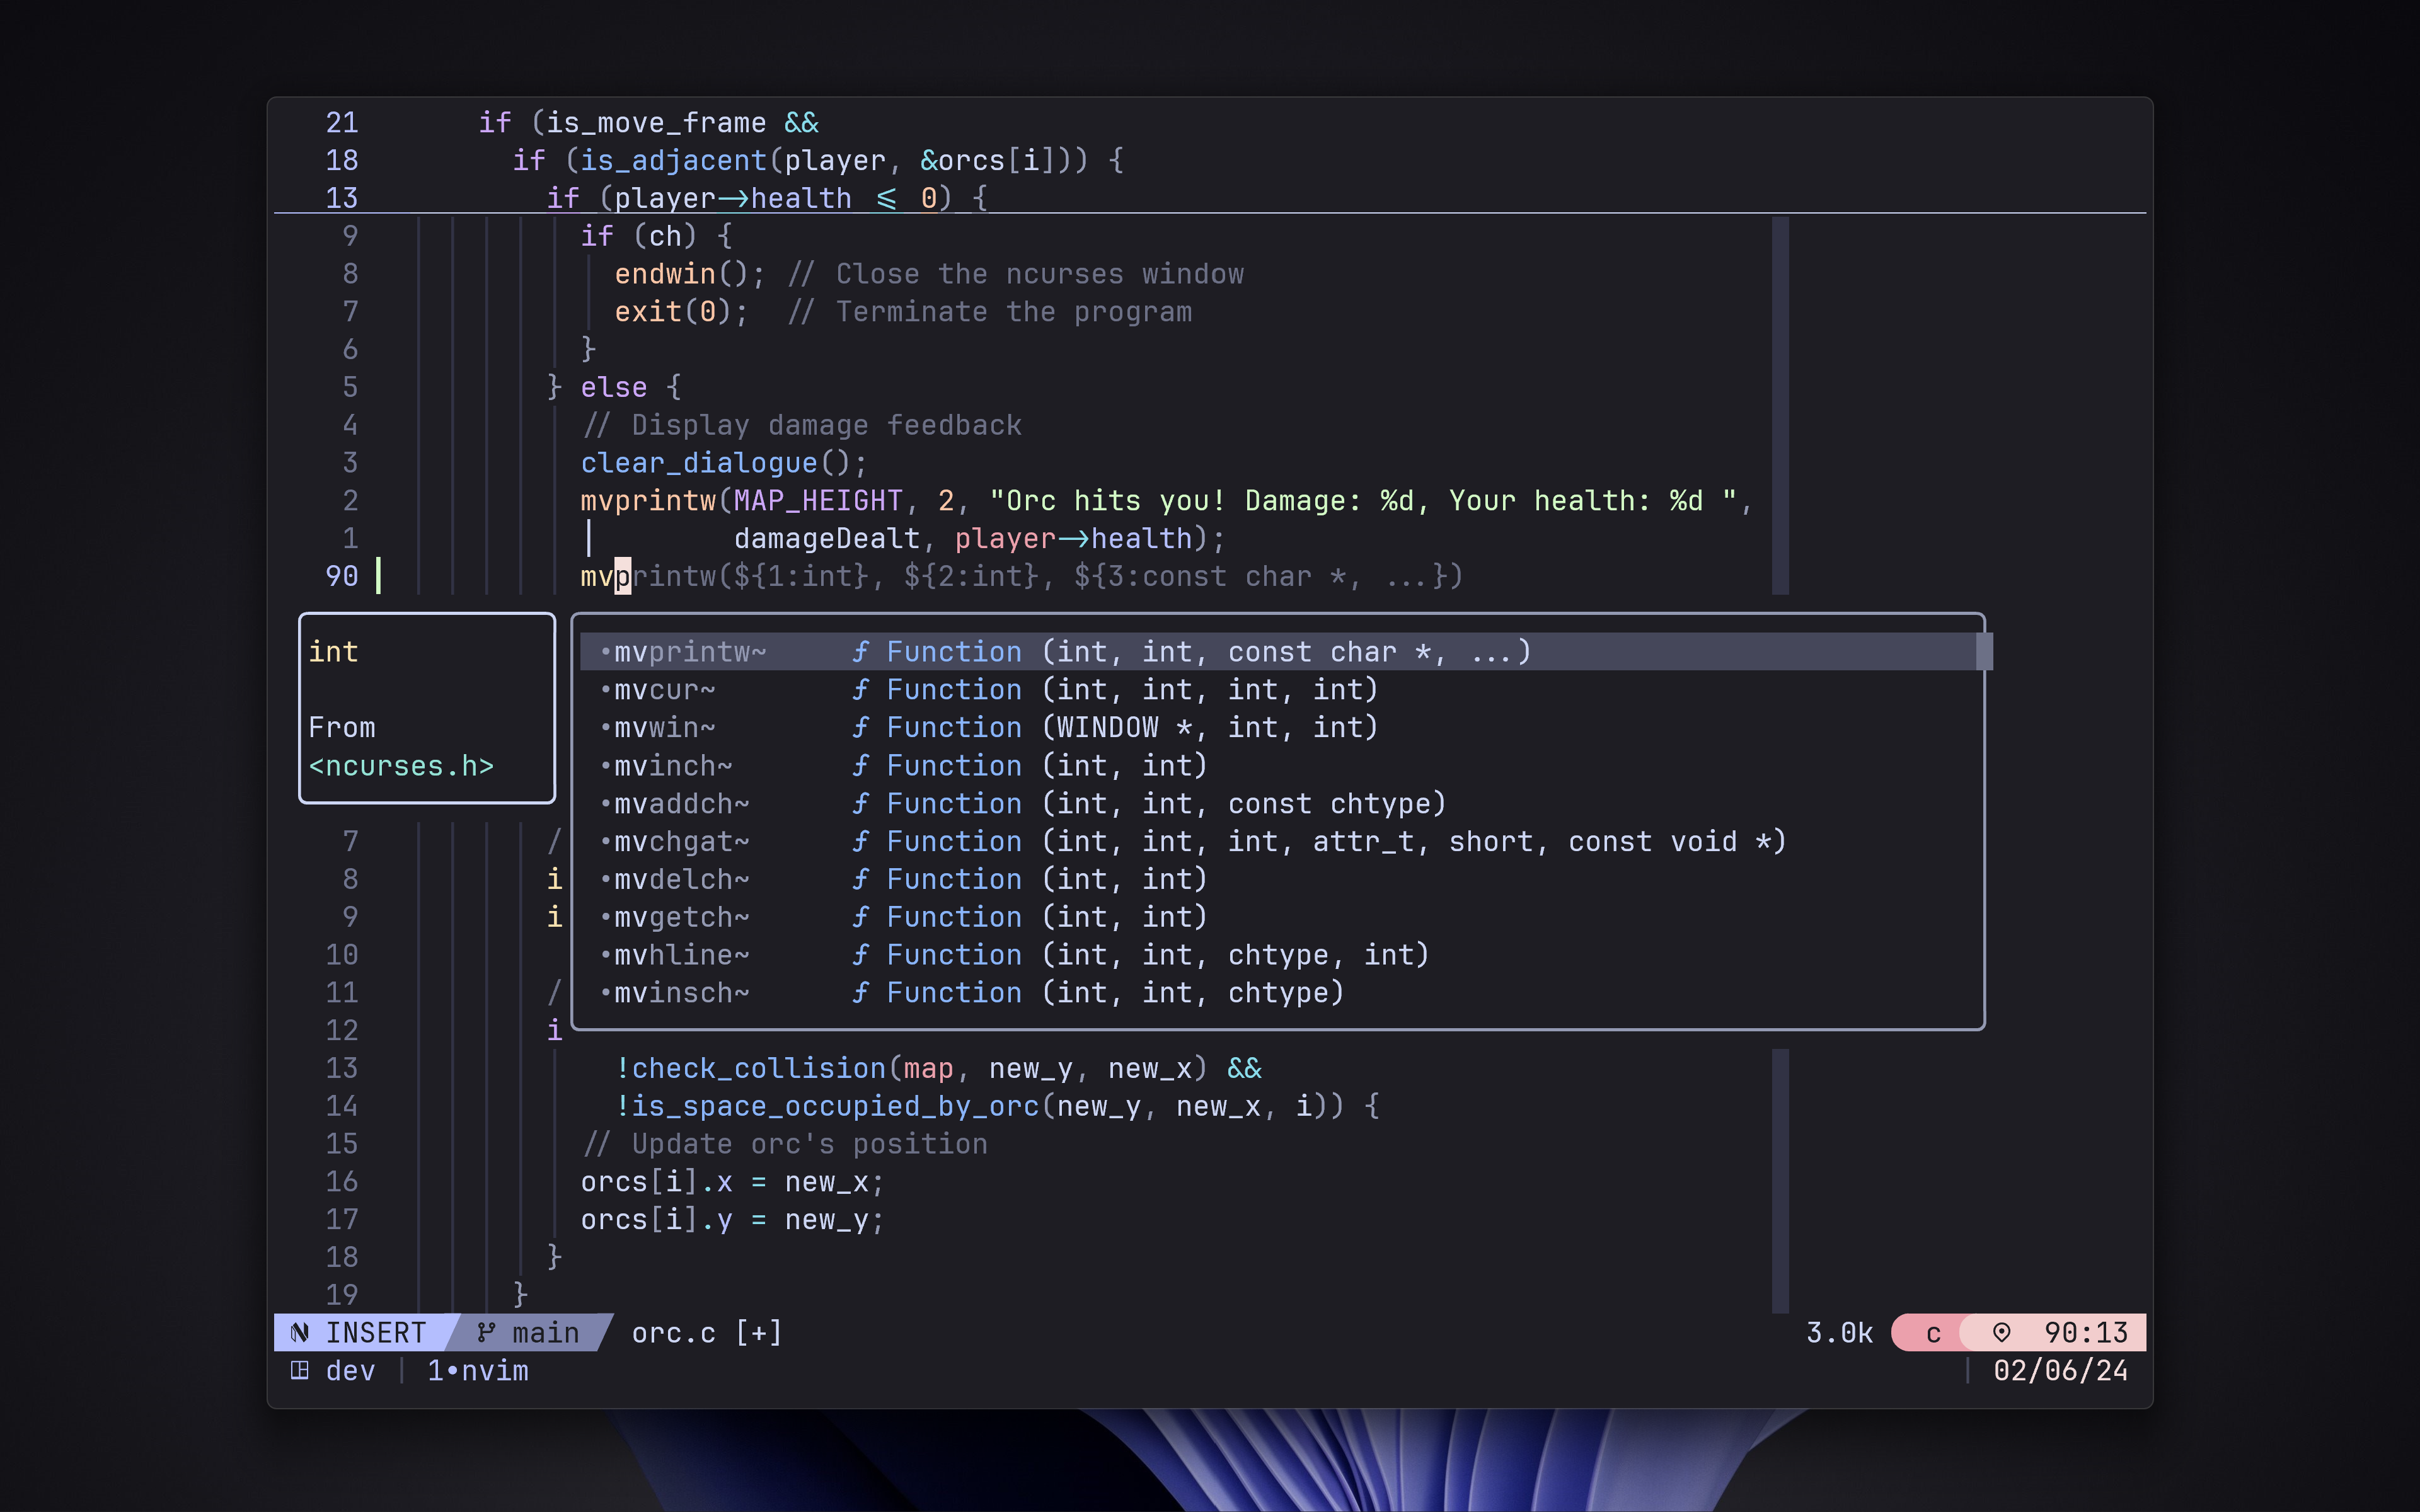Choose mvcur~ from the completion list

click(x=1278, y=690)
